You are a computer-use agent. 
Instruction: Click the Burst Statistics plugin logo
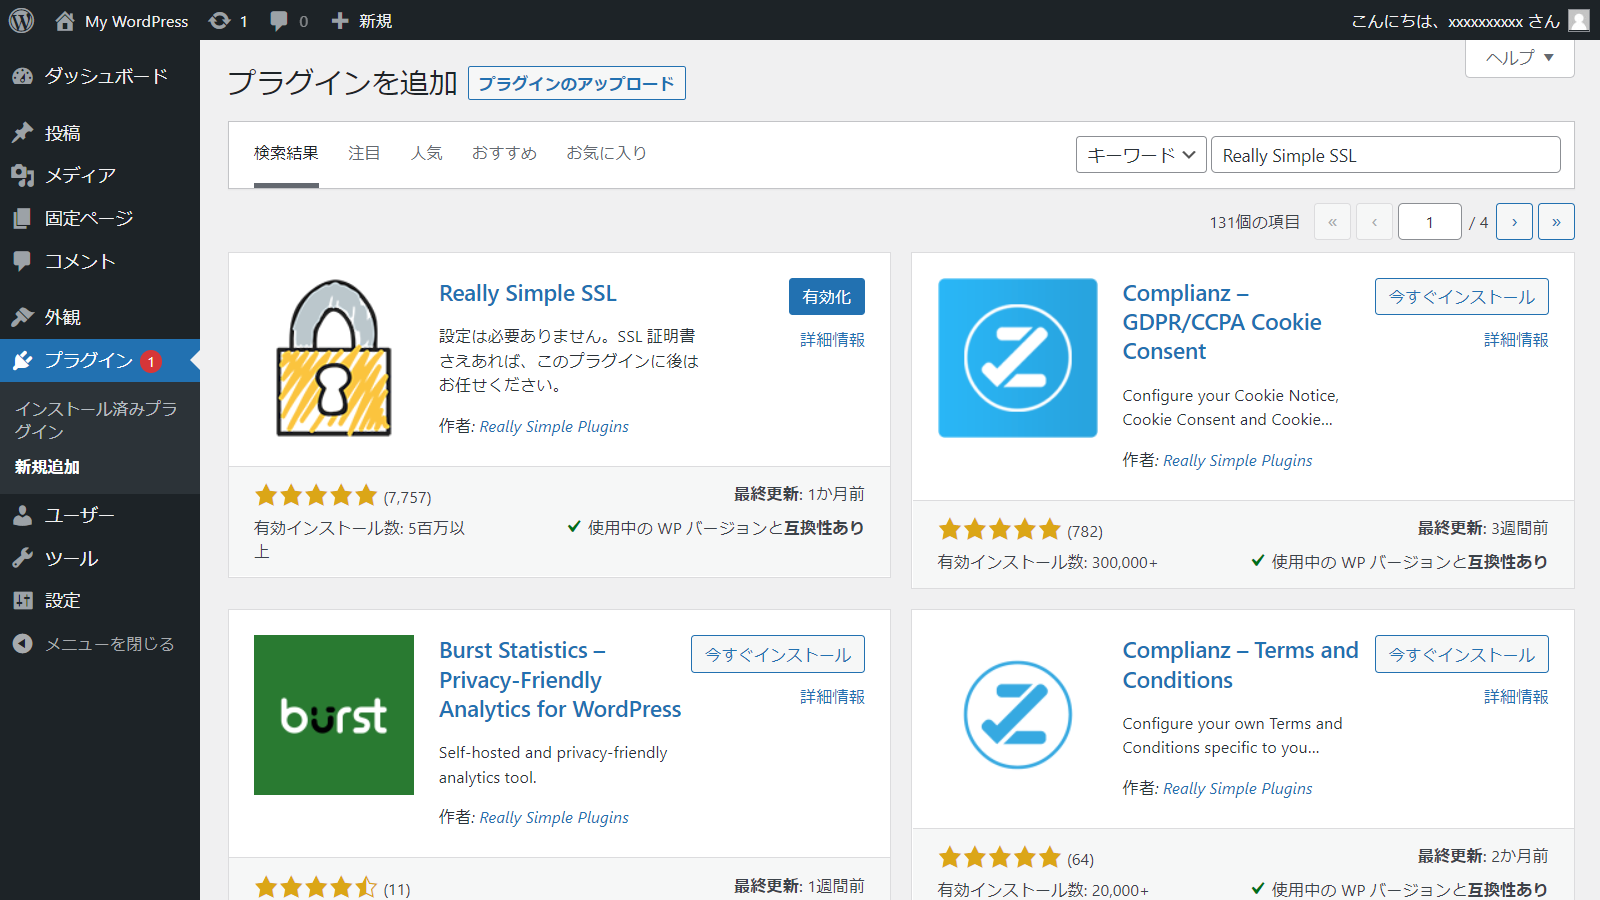(333, 715)
